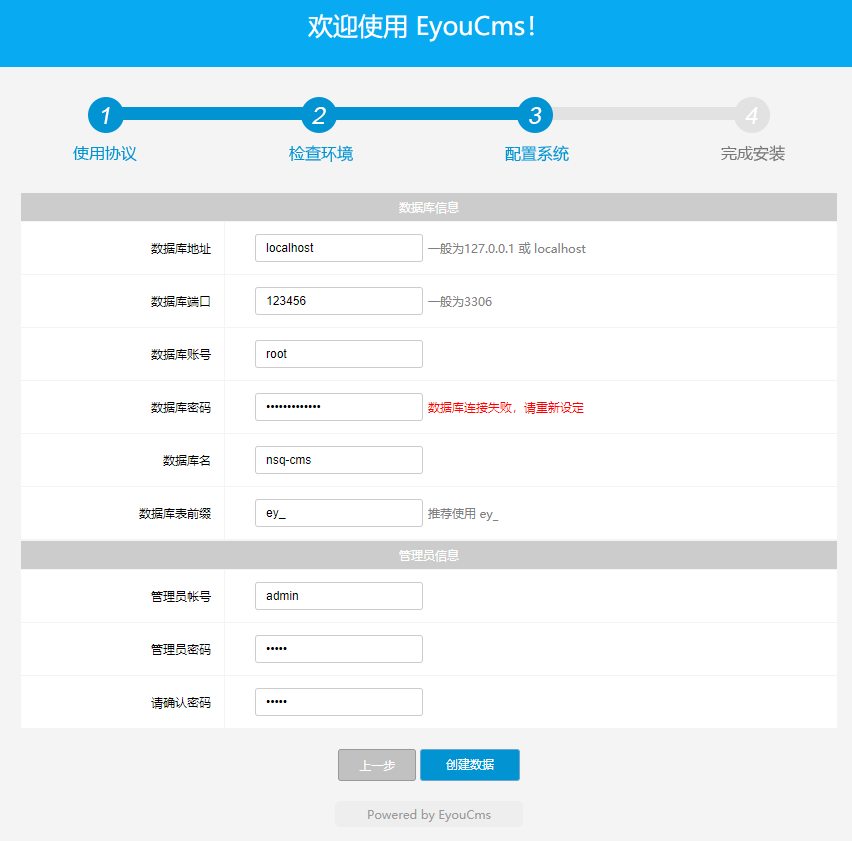The image size is (852, 841).
Task: Click the 请确认密码 label
Action: (x=180, y=702)
